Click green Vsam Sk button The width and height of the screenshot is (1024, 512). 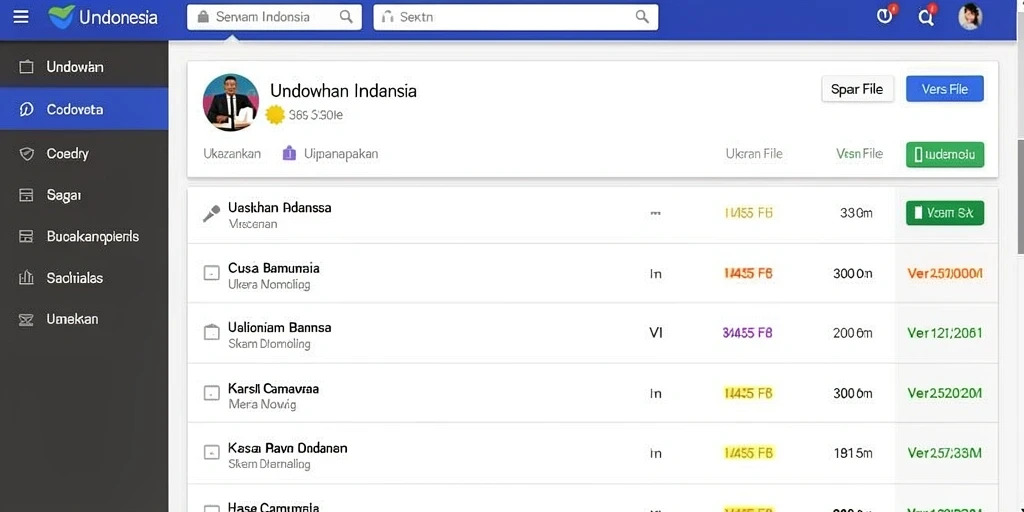pos(944,213)
